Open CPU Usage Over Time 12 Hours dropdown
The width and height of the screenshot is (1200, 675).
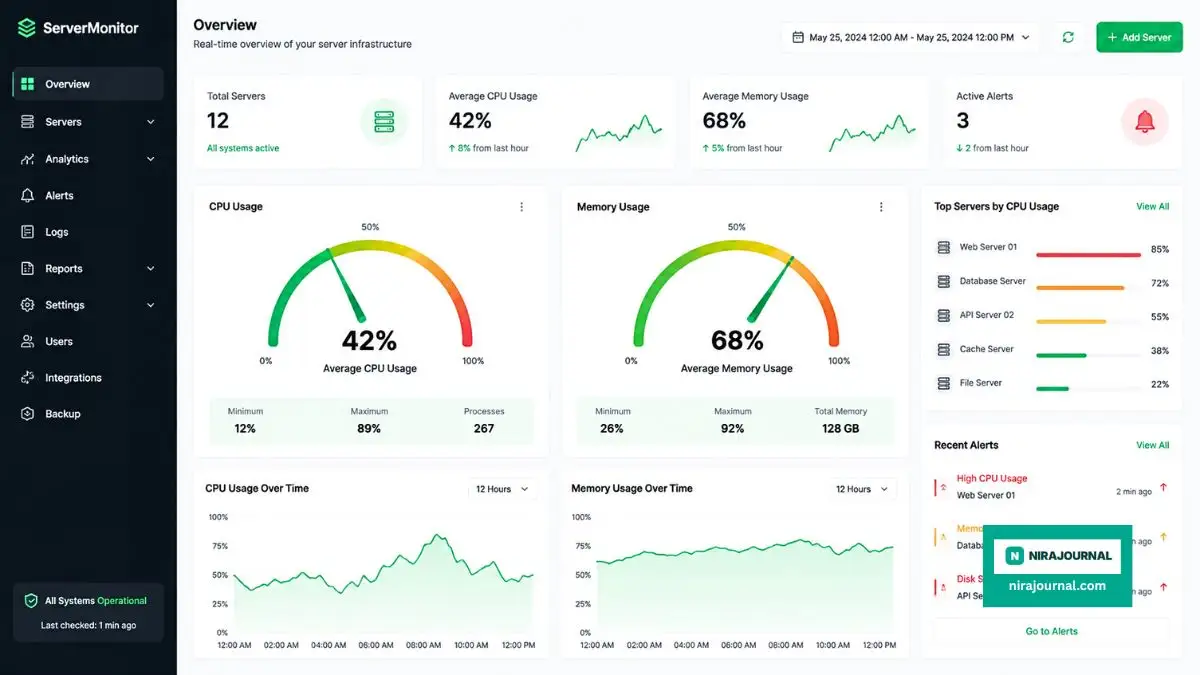(x=502, y=489)
